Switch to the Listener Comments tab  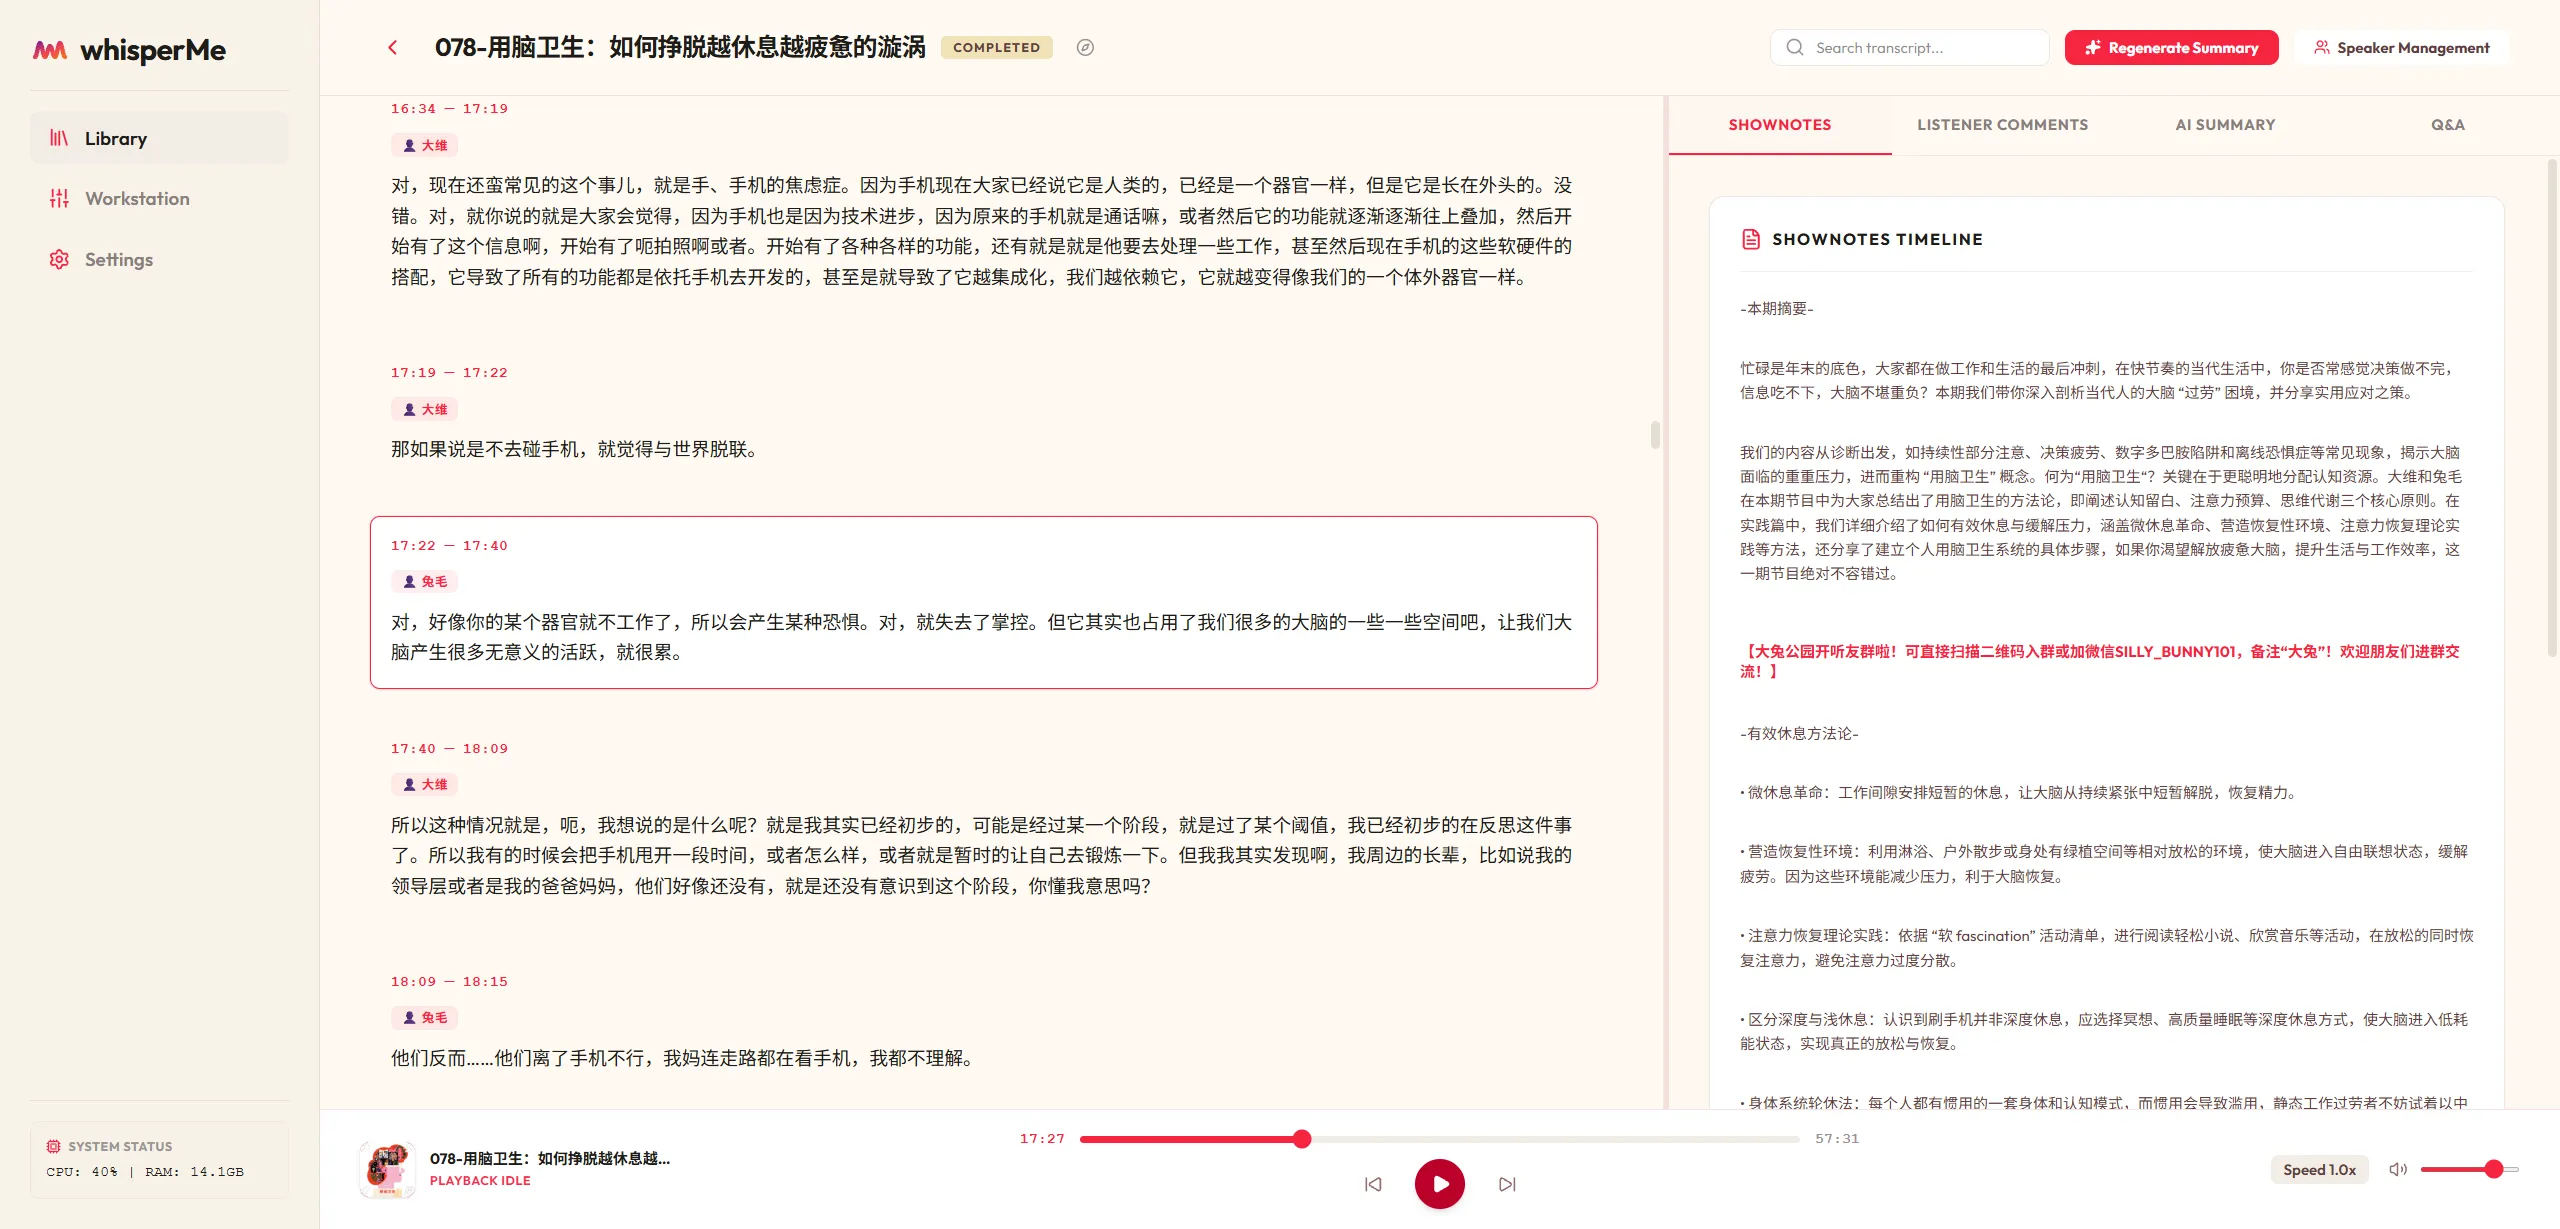(2002, 125)
